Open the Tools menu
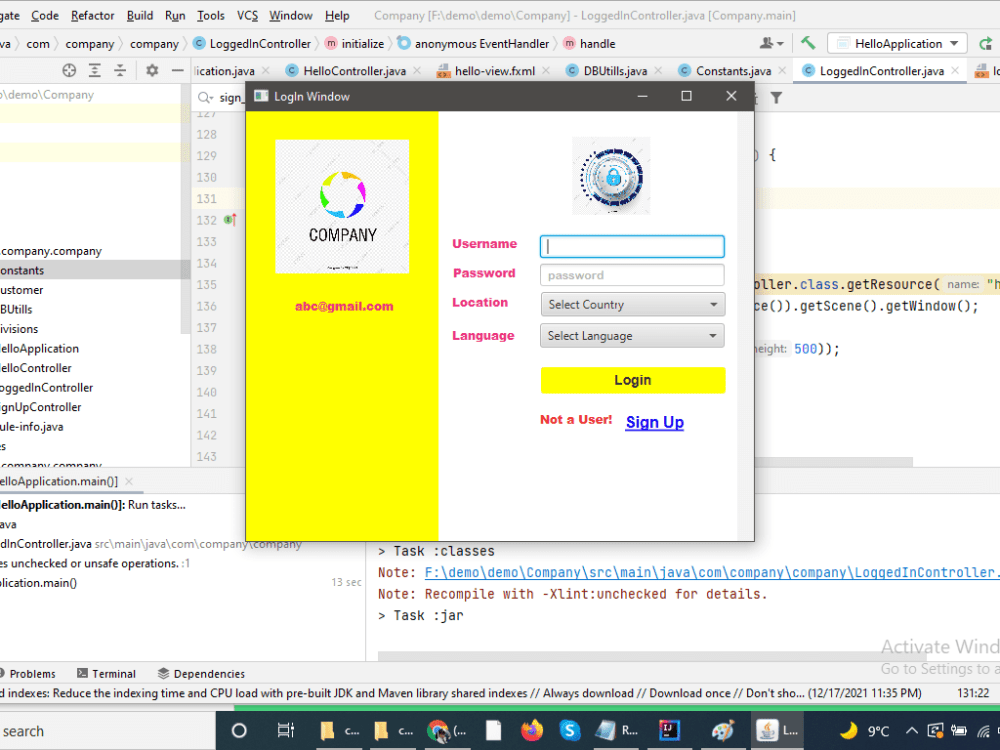The image size is (1000, 750). (x=210, y=15)
